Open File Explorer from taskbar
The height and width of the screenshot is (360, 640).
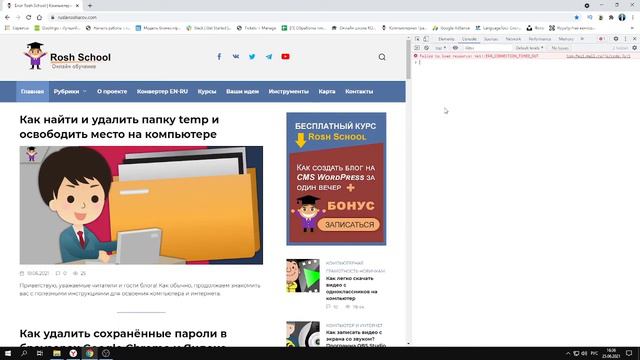point(57,353)
